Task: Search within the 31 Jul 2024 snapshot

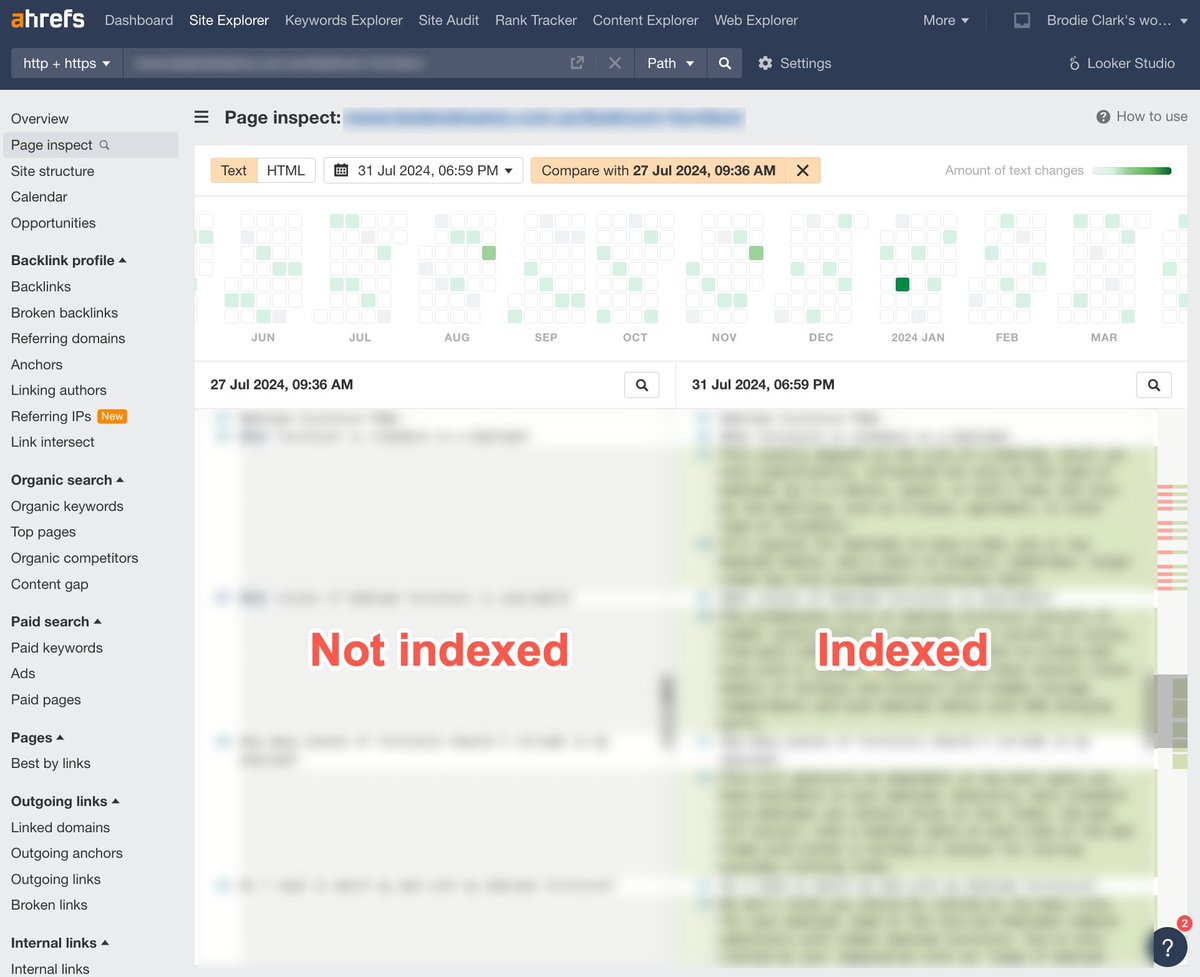Action: [1154, 385]
